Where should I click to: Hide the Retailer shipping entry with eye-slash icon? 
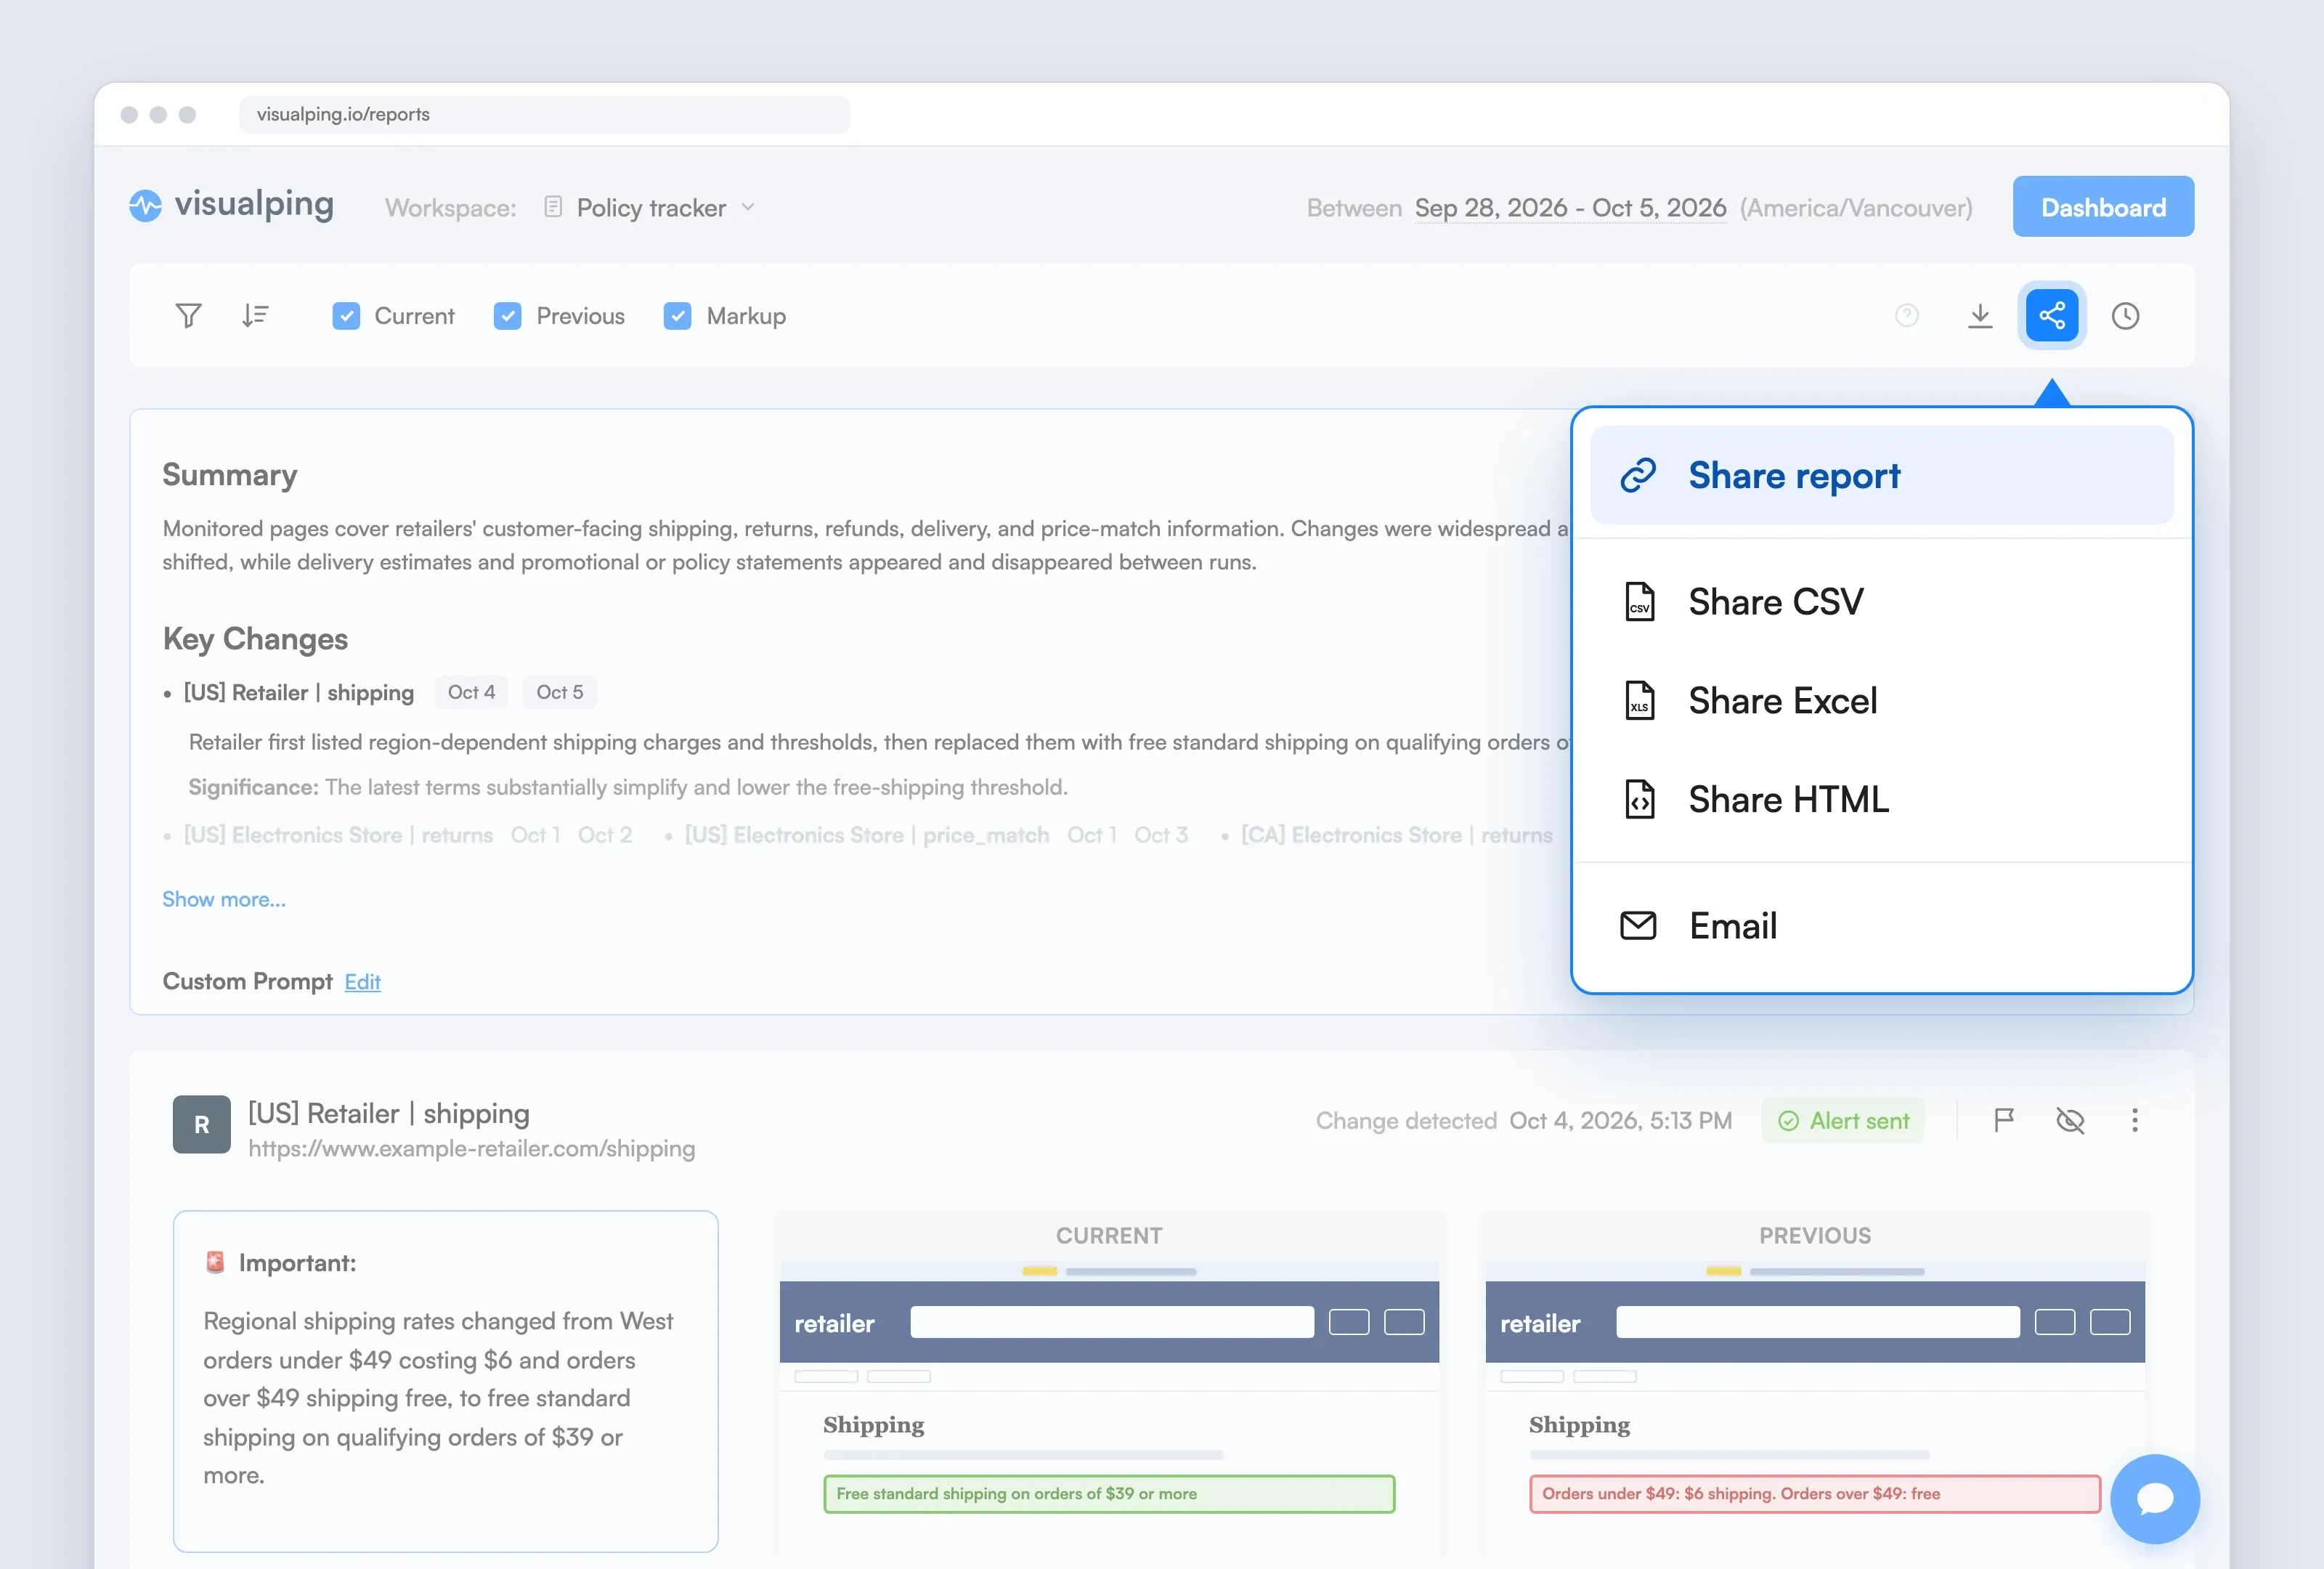click(2070, 1120)
